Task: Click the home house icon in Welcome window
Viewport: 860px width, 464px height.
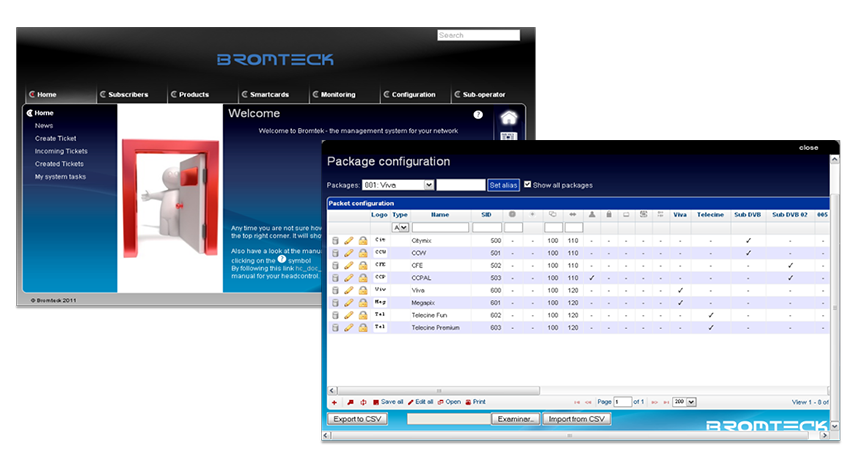Action: click(x=509, y=117)
